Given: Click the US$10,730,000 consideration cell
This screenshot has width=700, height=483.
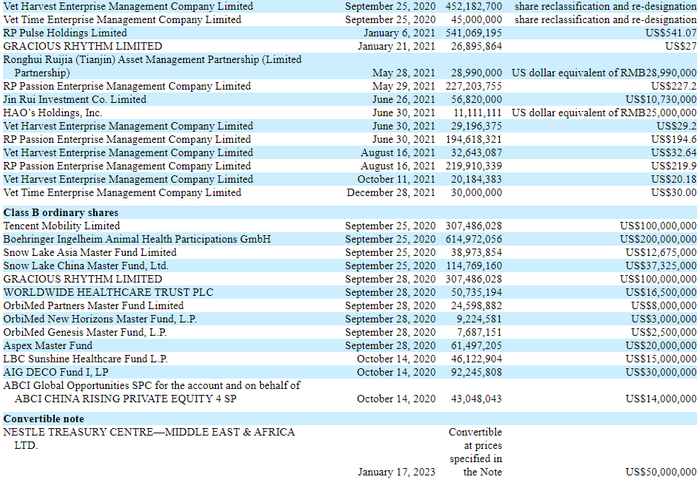Looking at the screenshot, I should click(661, 100).
